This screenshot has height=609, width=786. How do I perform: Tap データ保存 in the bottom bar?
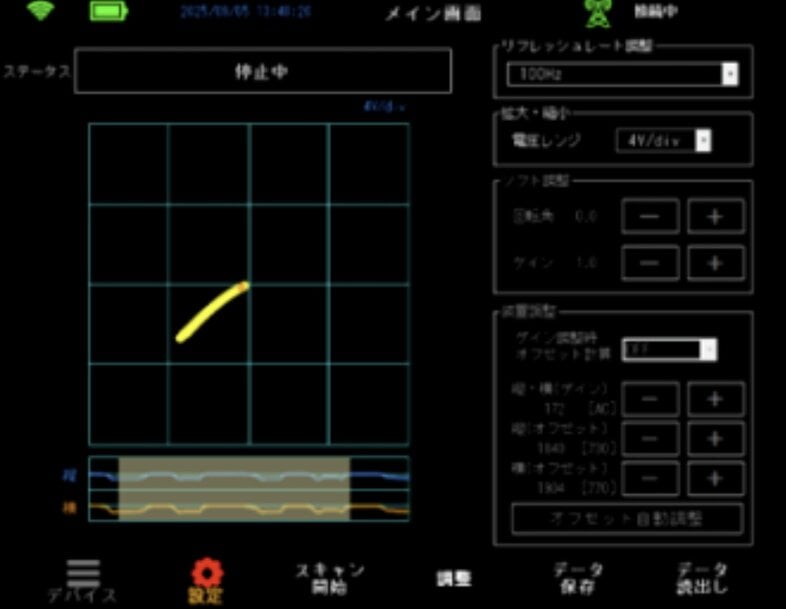[578, 578]
